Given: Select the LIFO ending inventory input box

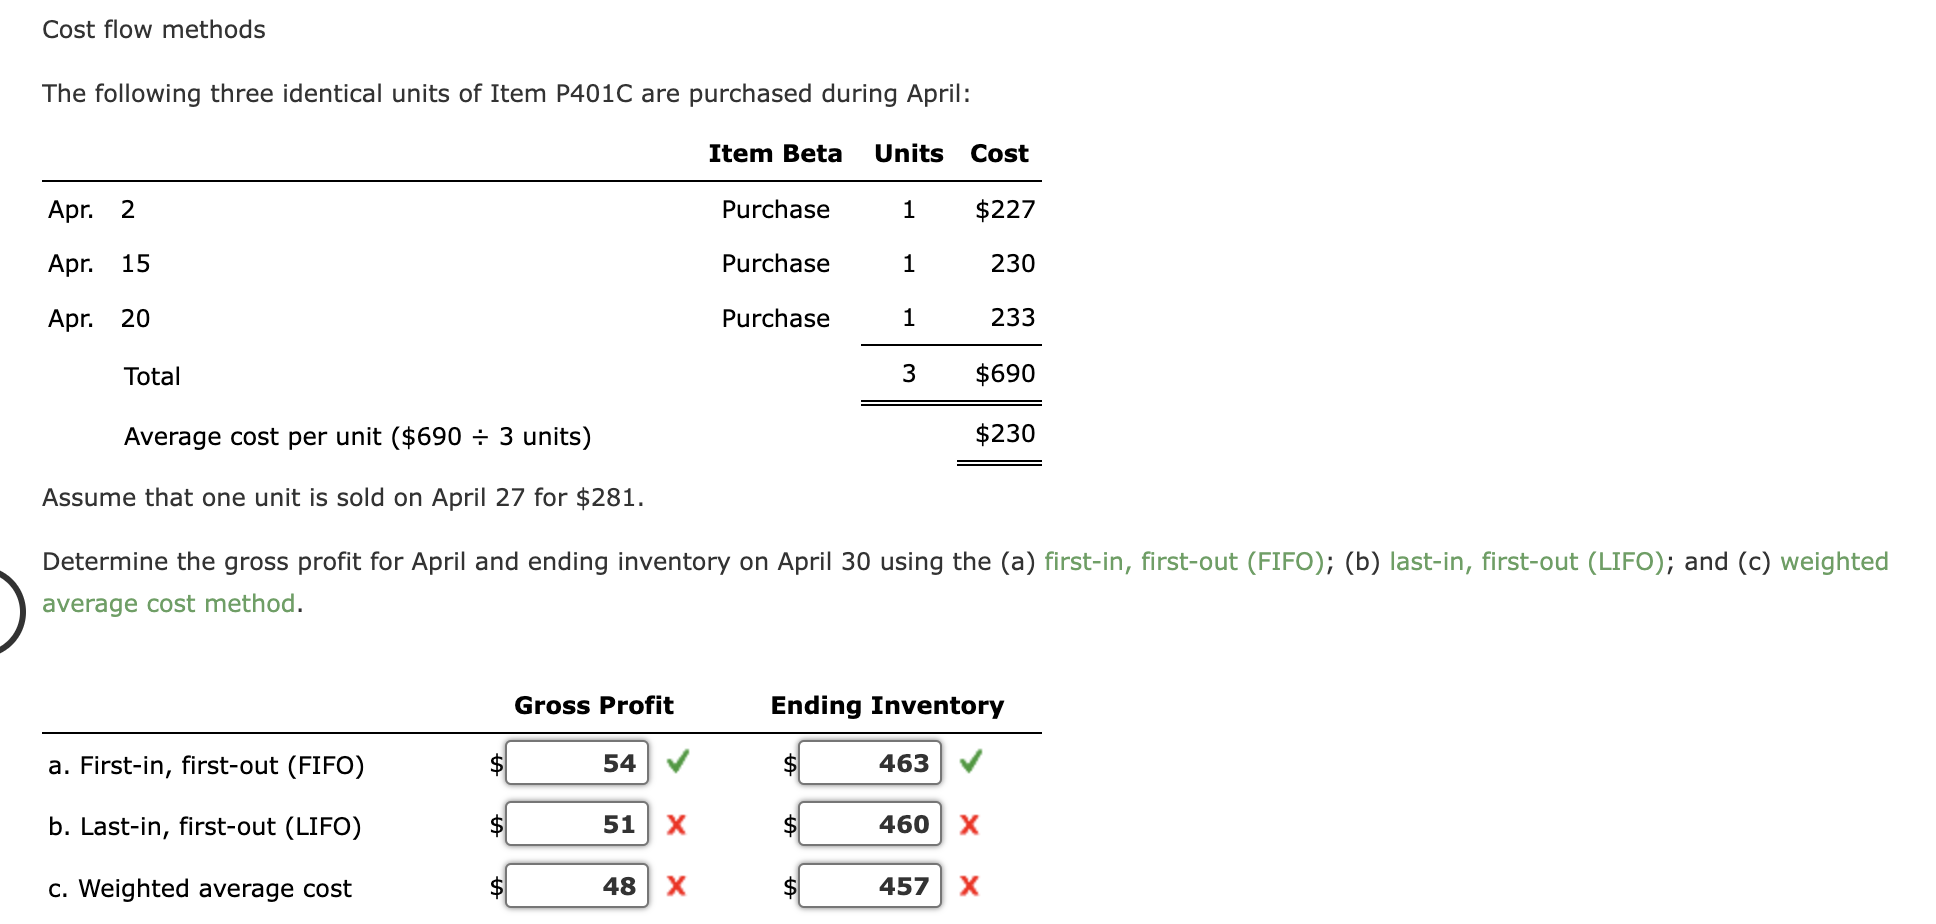Looking at the screenshot, I should click(x=870, y=825).
